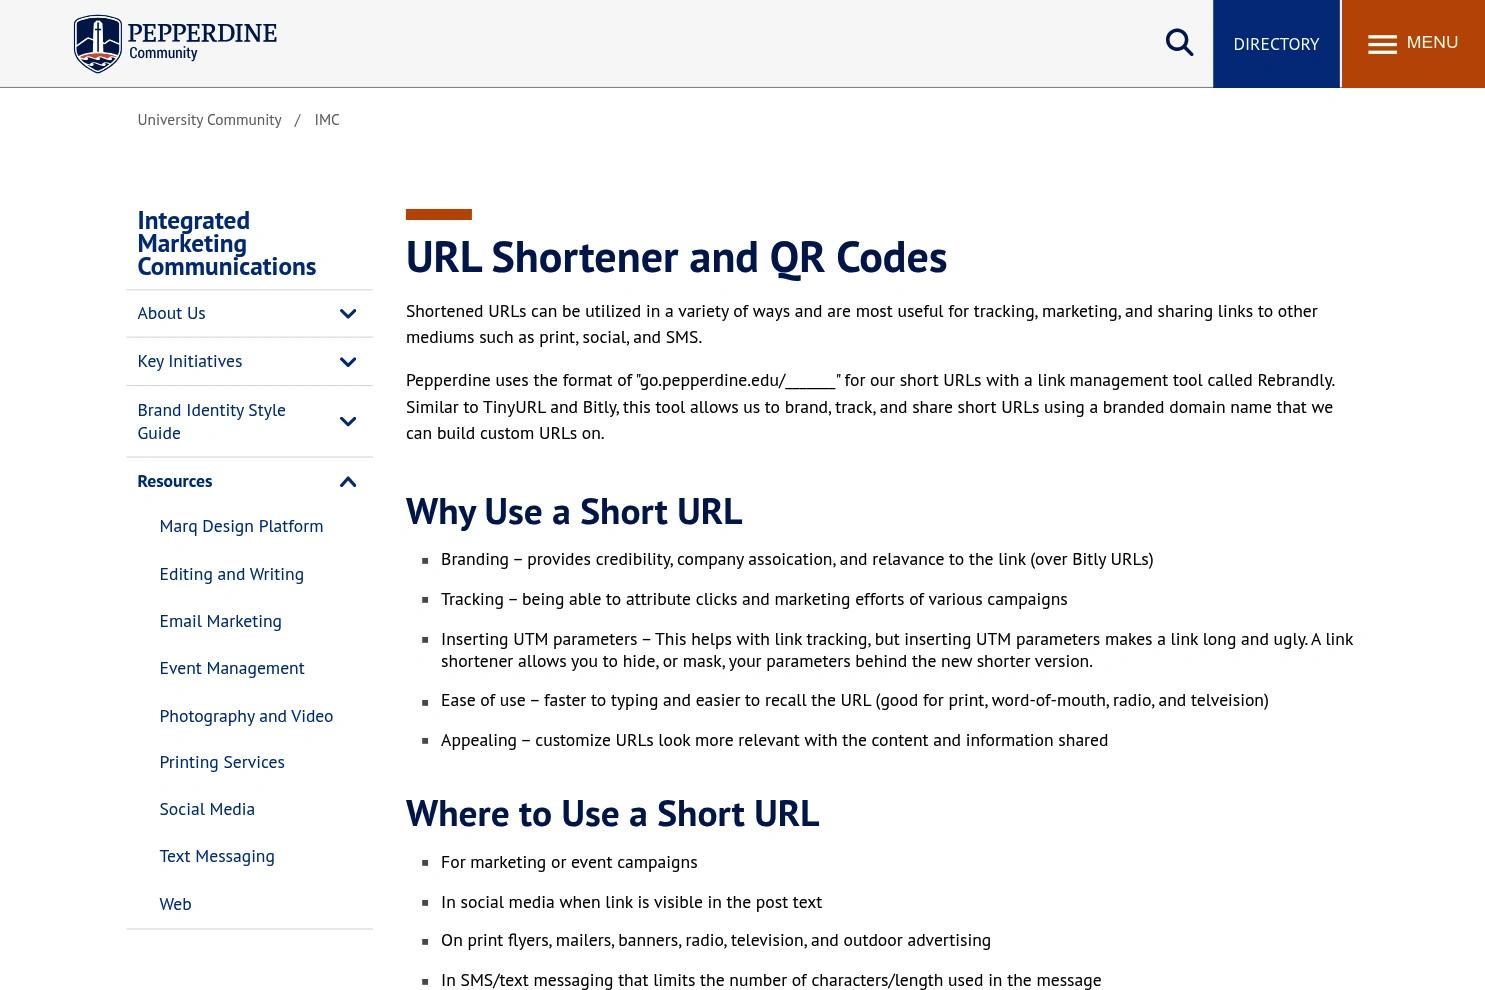Open the hamburger MENU button
The width and height of the screenshot is (1485, 990).
[x=1412, y=44]
